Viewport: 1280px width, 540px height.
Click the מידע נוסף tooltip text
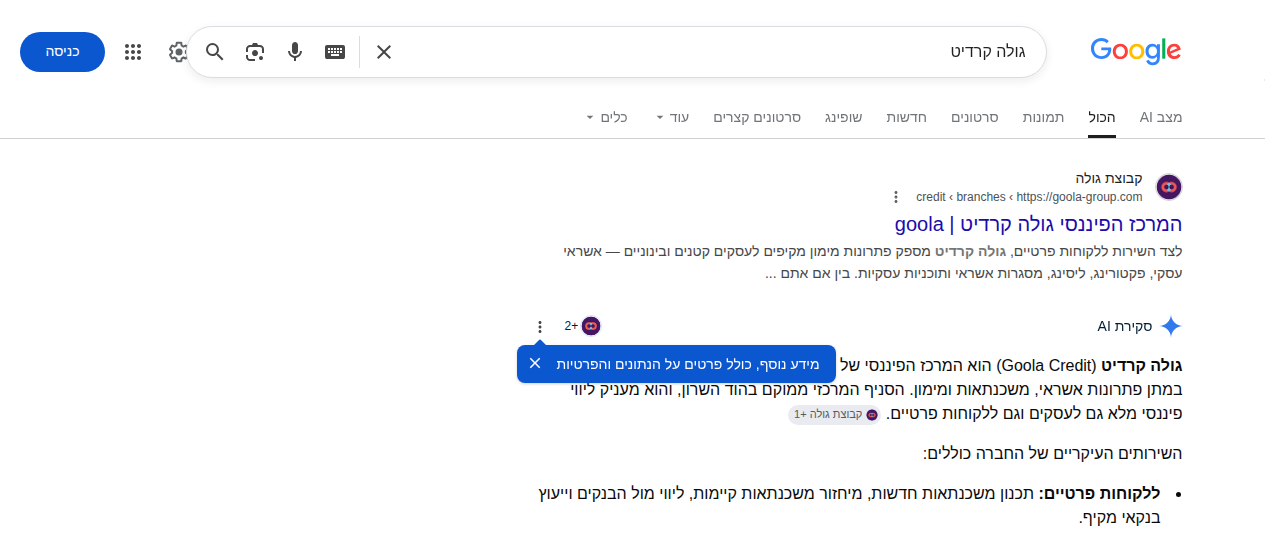click(688, 364)
